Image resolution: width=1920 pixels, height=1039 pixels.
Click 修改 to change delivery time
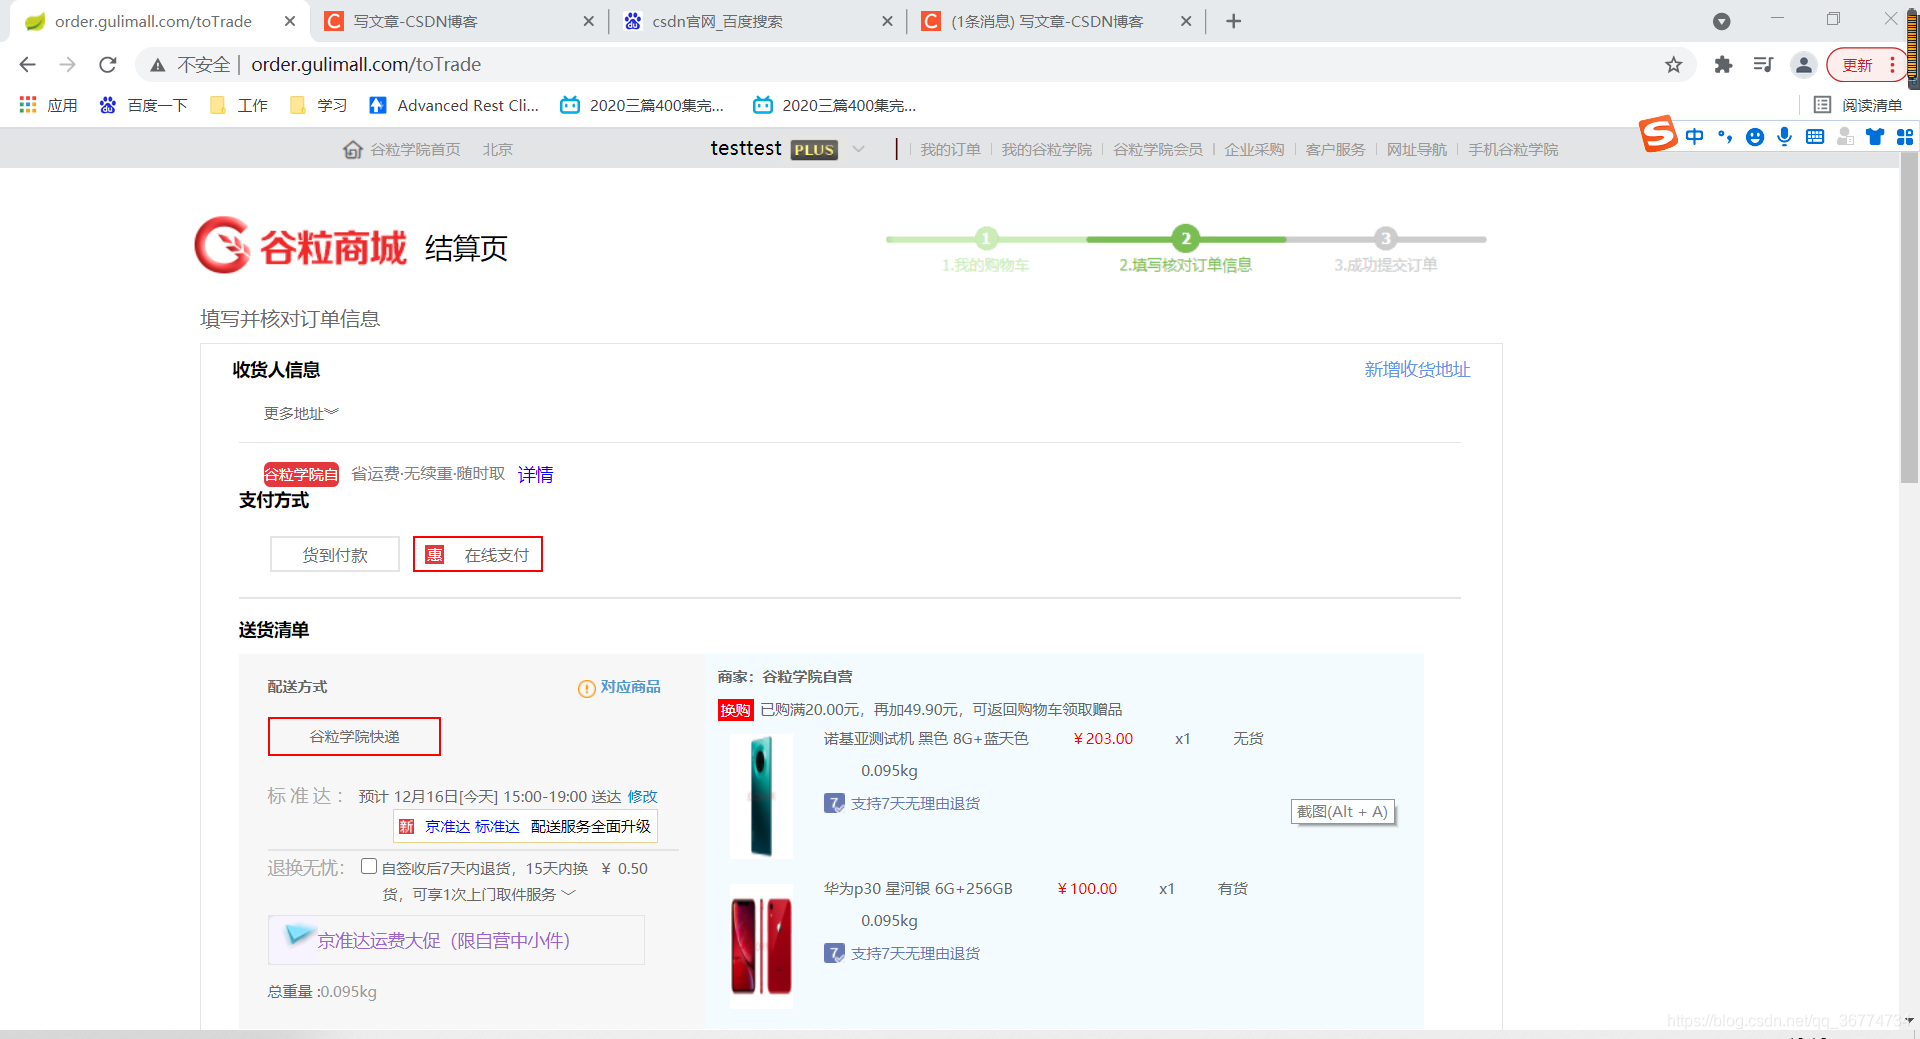coord(642,796)
